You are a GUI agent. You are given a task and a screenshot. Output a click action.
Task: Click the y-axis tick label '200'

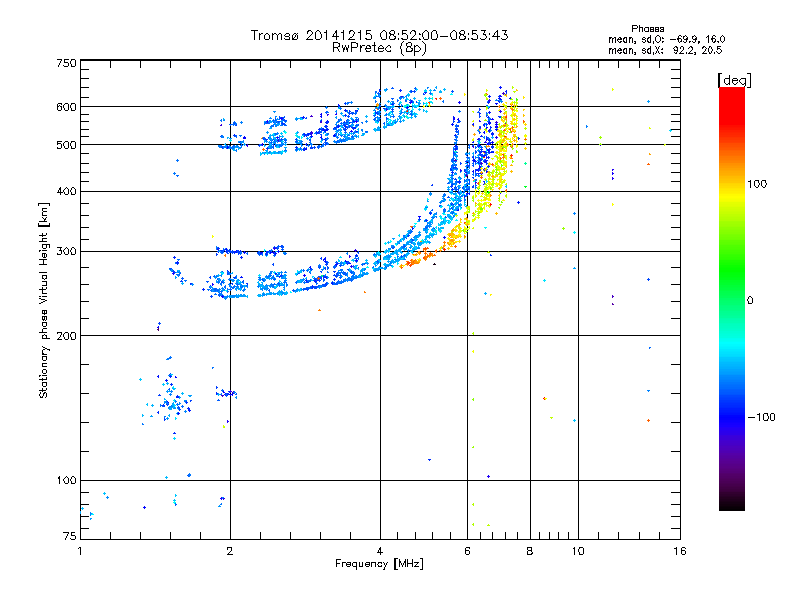[x=67, y=336]
